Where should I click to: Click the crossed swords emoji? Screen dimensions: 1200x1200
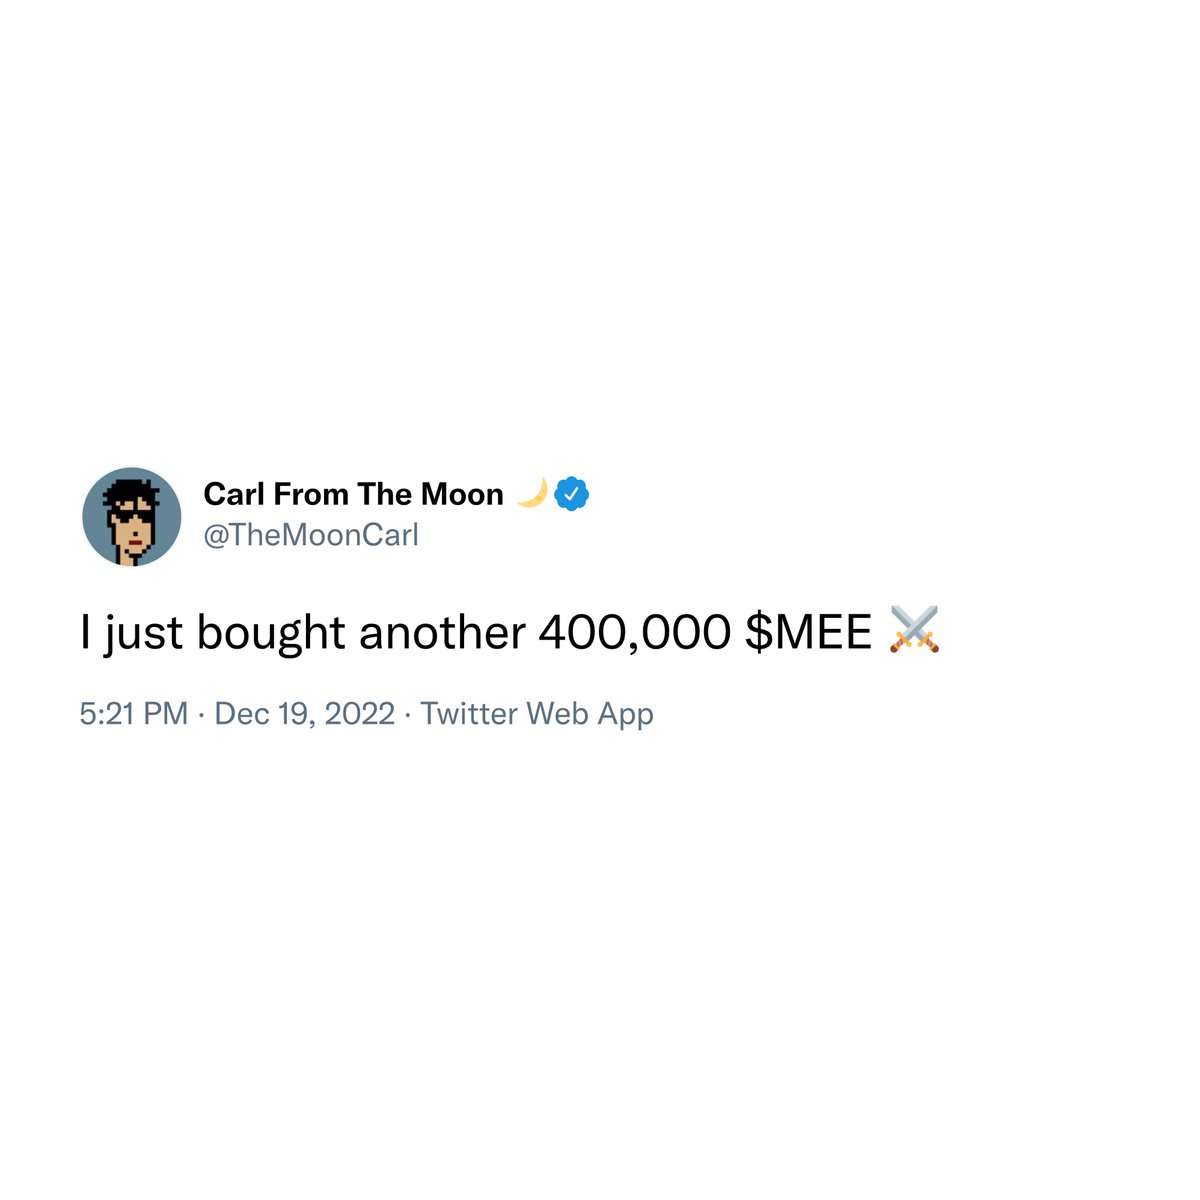914,631
